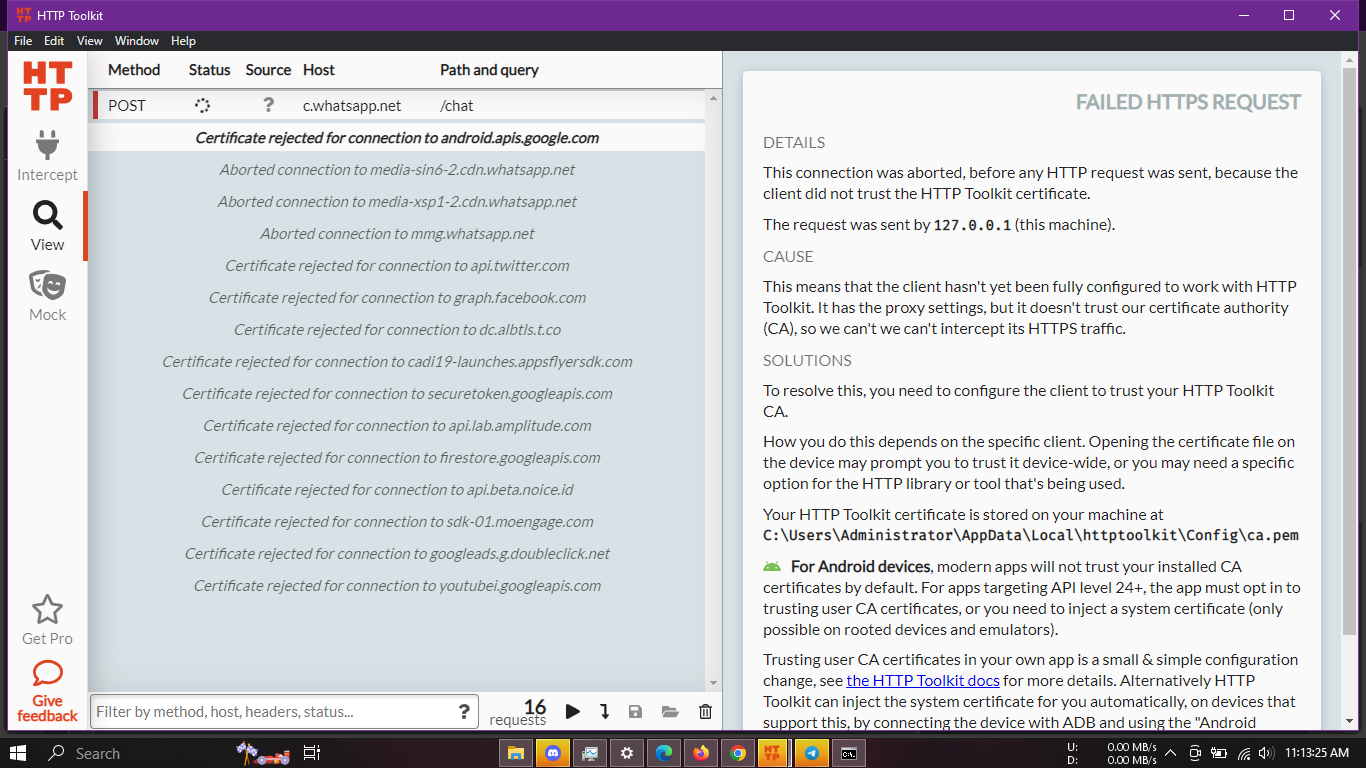This screenshot has width=1366, height=768.
Task: Select aborted connection to media-sin6-2.cdn.whatsapp.net
Action: click(x=397, y=170)
